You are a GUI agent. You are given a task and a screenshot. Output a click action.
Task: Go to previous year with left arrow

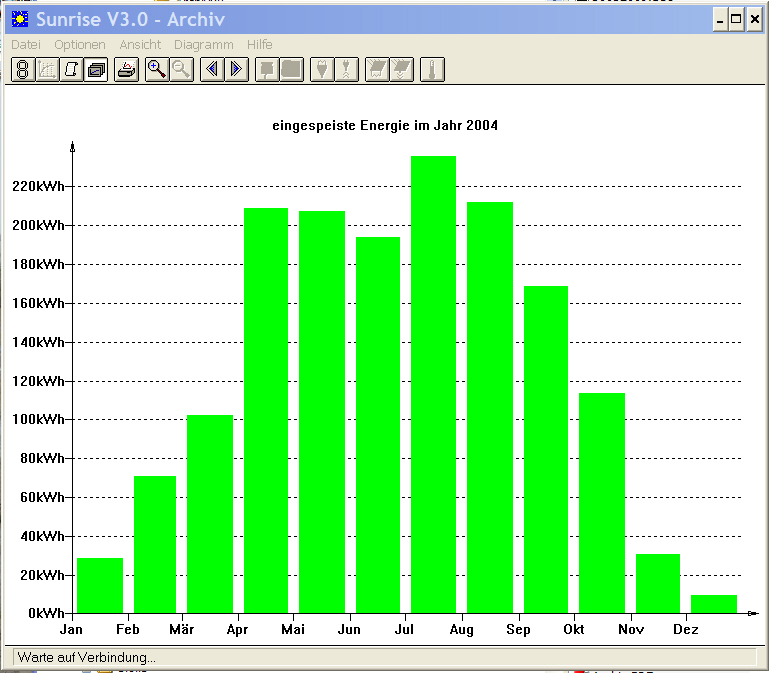tap(212, 69)
